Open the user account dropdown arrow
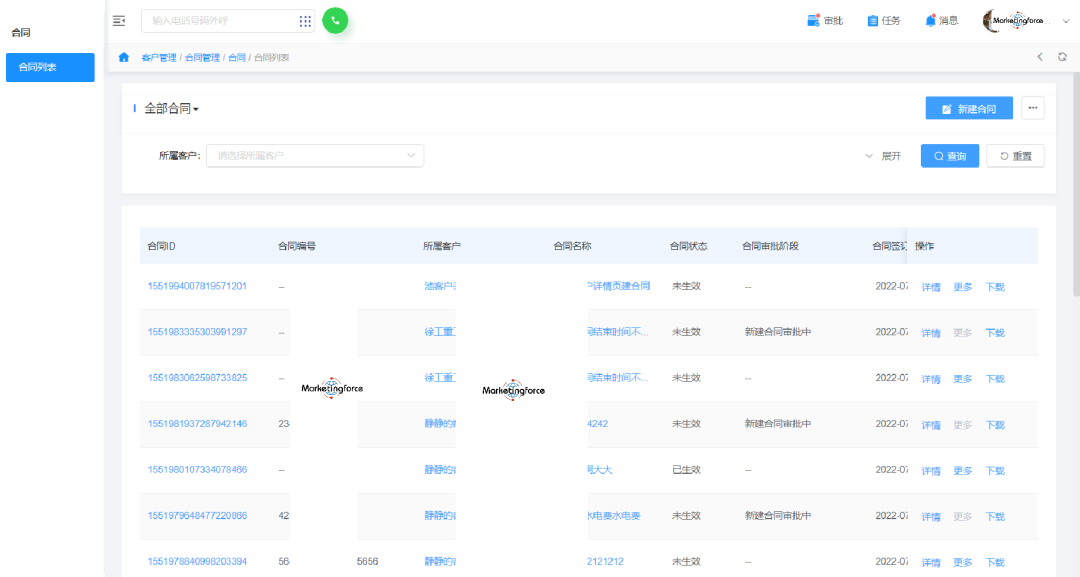Viewport: 1080px width, 577px height. [1065, 21]
